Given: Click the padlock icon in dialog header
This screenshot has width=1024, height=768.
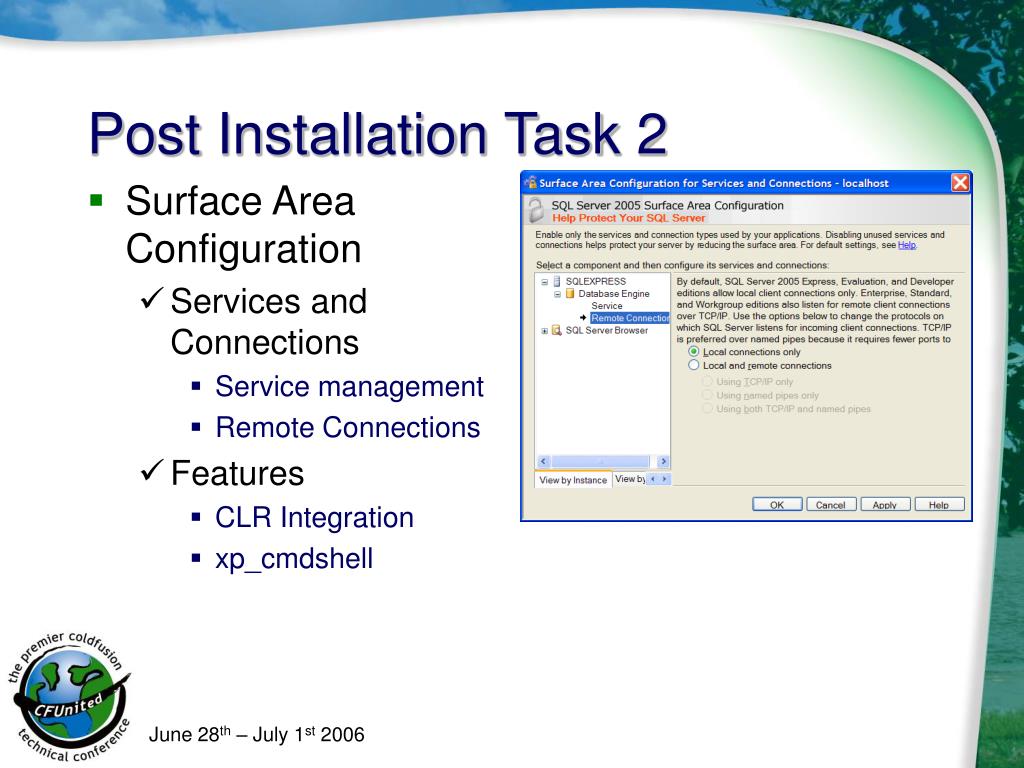Looking at the screenshot, I should pos(536,210).
